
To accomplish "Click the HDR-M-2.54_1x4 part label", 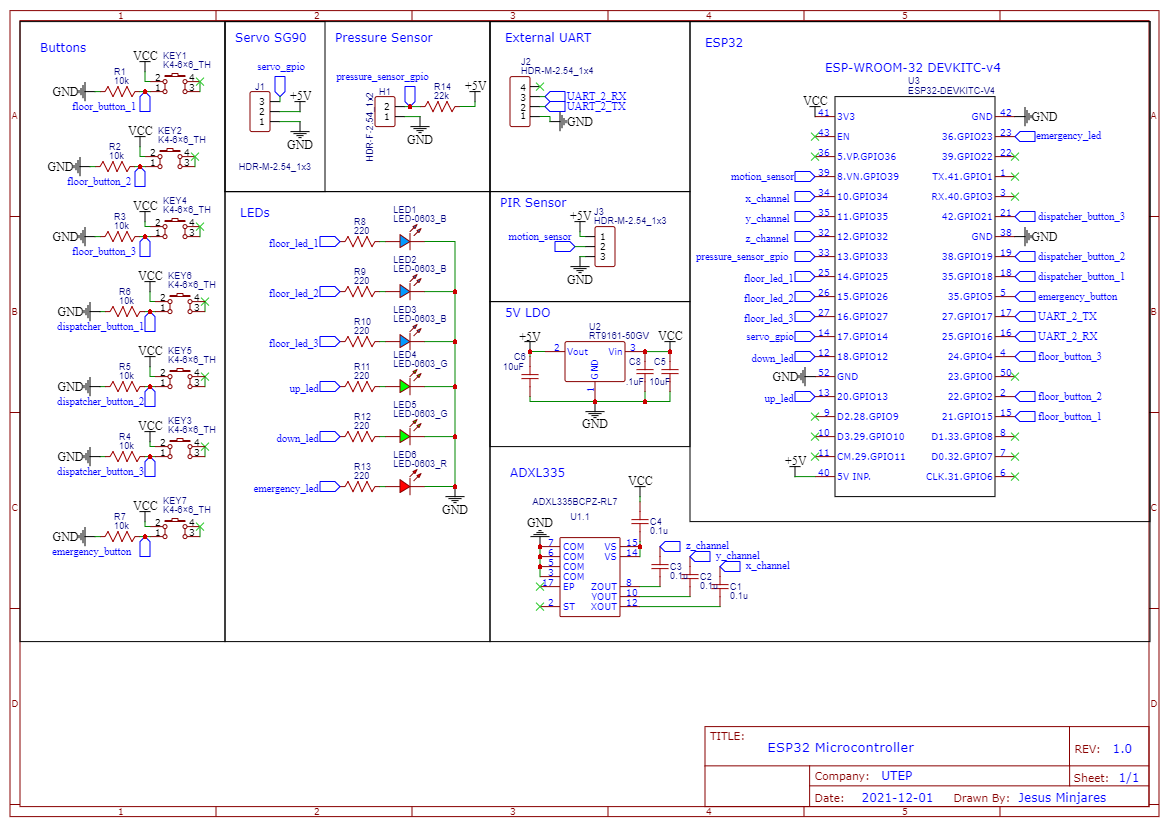I will click(x=556, y=71).
